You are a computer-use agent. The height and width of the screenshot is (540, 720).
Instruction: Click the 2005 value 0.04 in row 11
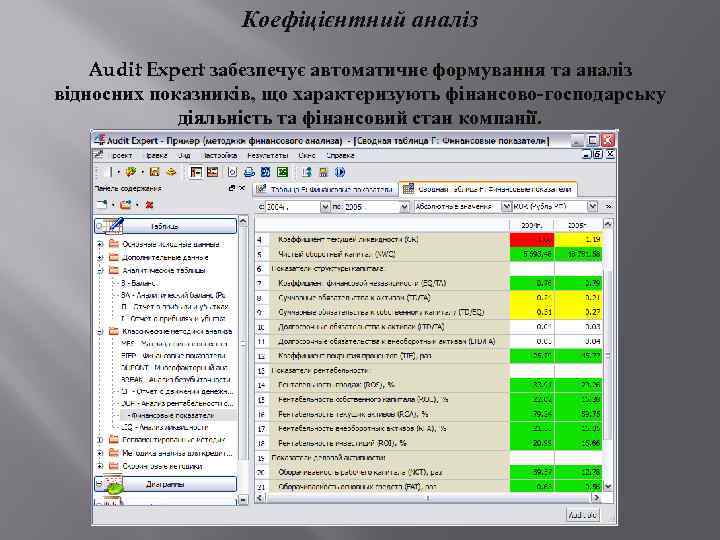578,341
